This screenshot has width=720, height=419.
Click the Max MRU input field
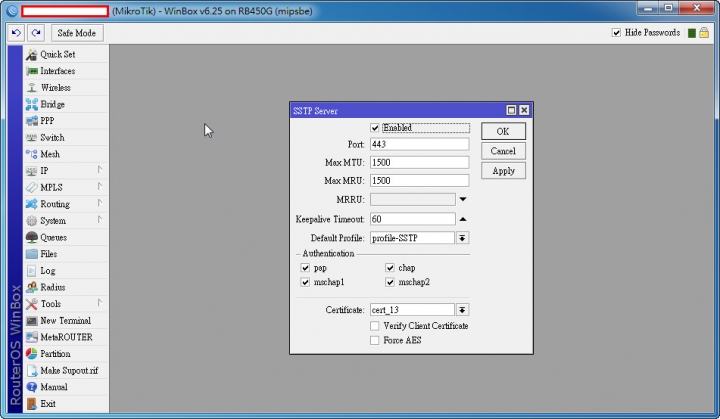click(419, 181)
